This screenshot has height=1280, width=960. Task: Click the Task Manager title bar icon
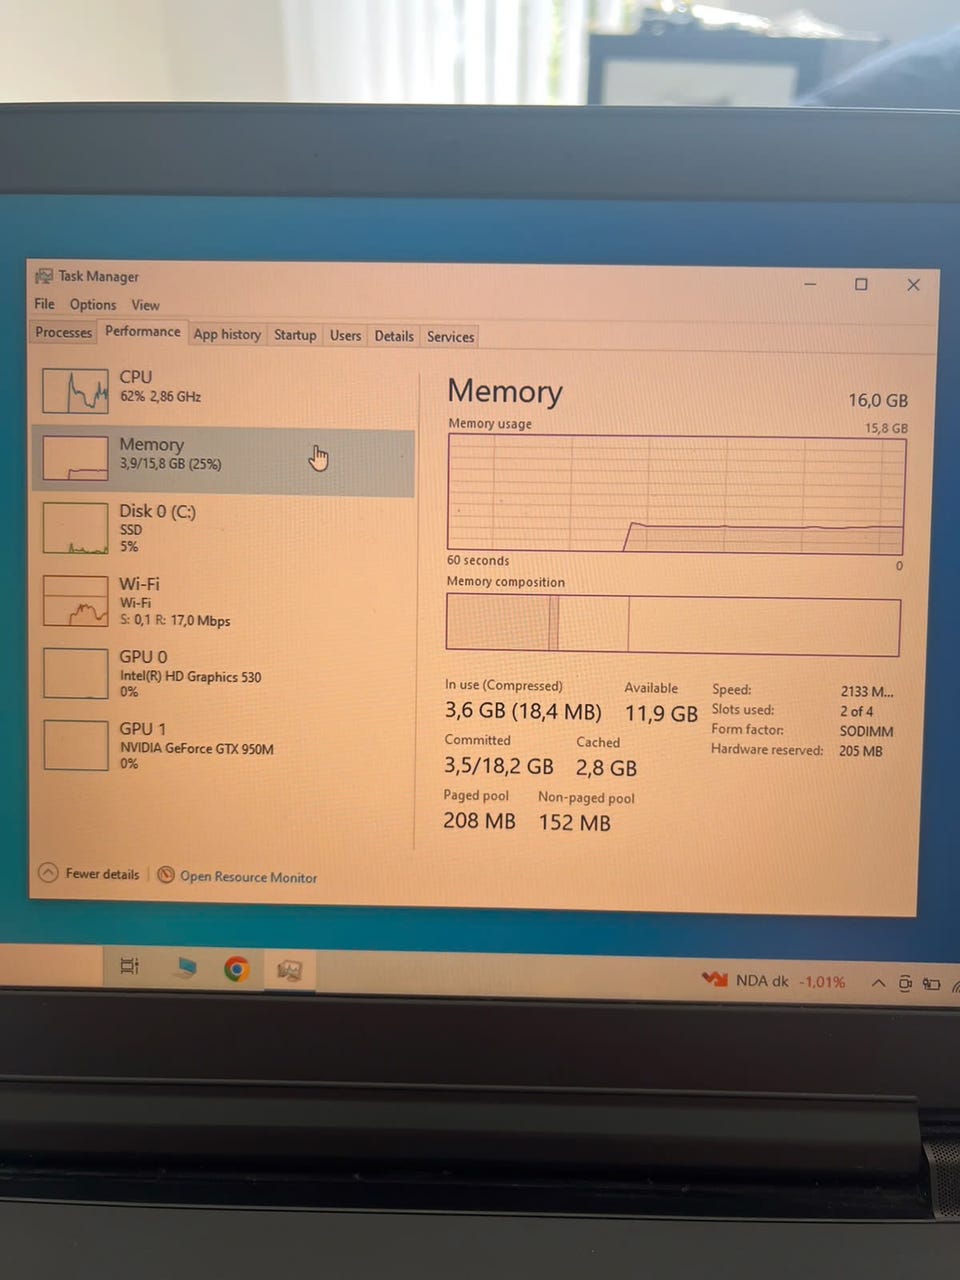(44, 276)
